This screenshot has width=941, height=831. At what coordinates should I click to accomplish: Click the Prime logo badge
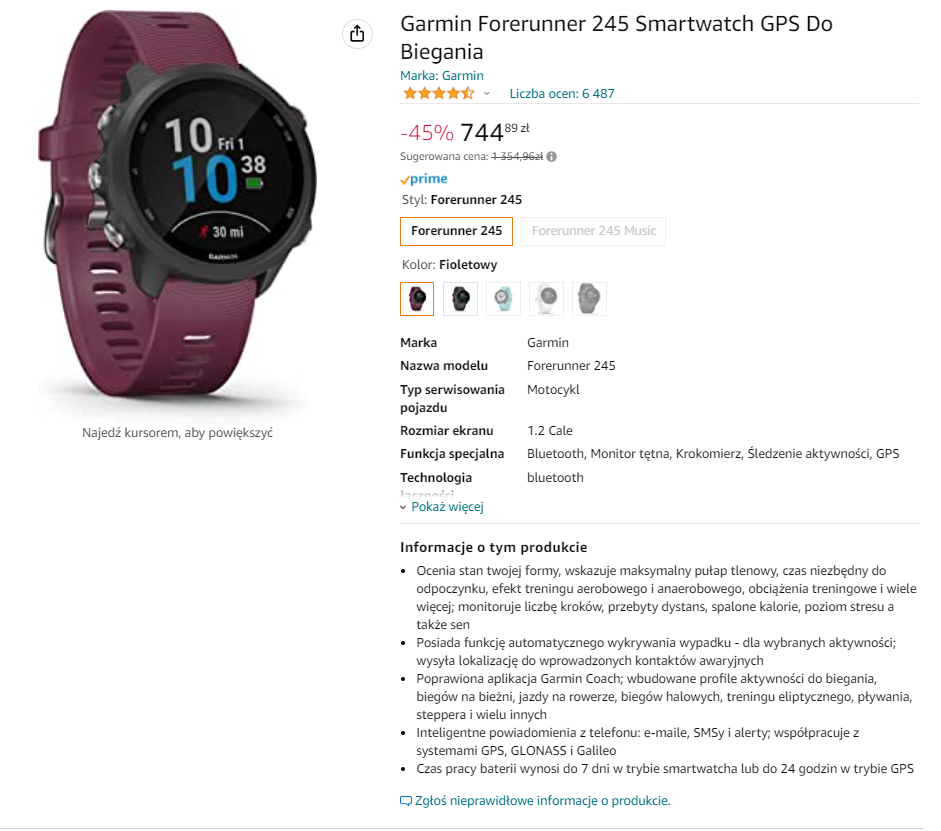coord(424,179)
